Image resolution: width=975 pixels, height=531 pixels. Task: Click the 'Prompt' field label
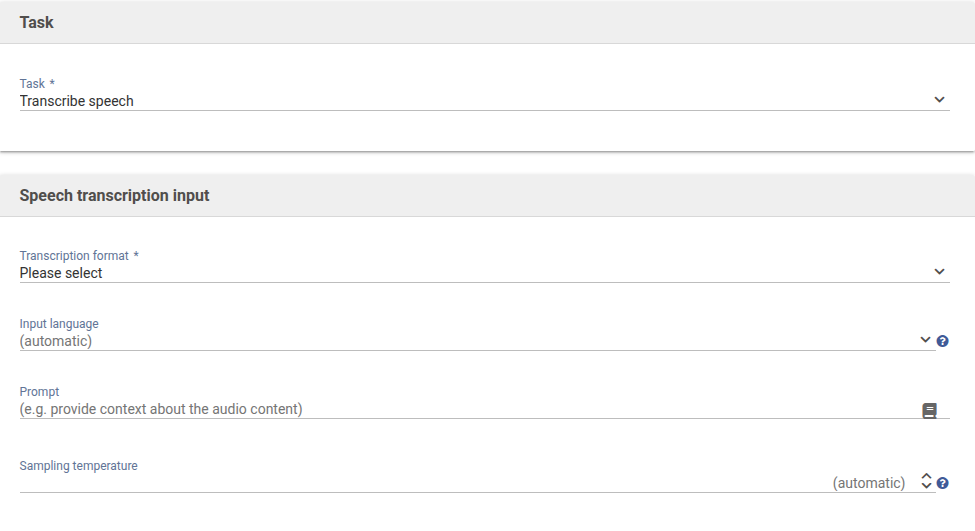tap(40, 392)
